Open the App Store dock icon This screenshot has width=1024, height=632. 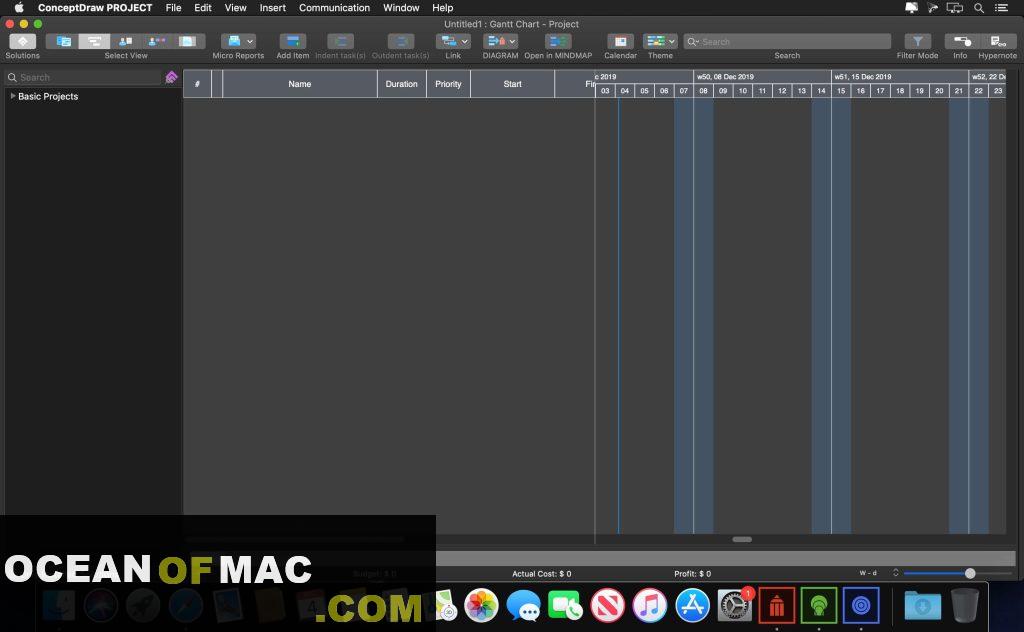[692, 605]
